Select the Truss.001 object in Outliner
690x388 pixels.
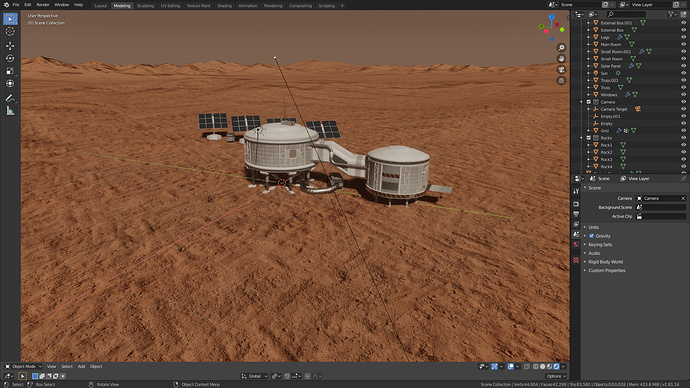pos(609,81)
